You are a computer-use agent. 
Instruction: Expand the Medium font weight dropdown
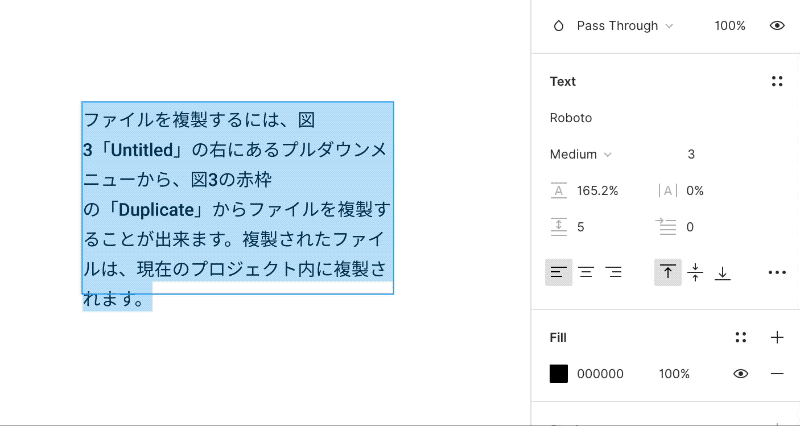pos(581,154)
